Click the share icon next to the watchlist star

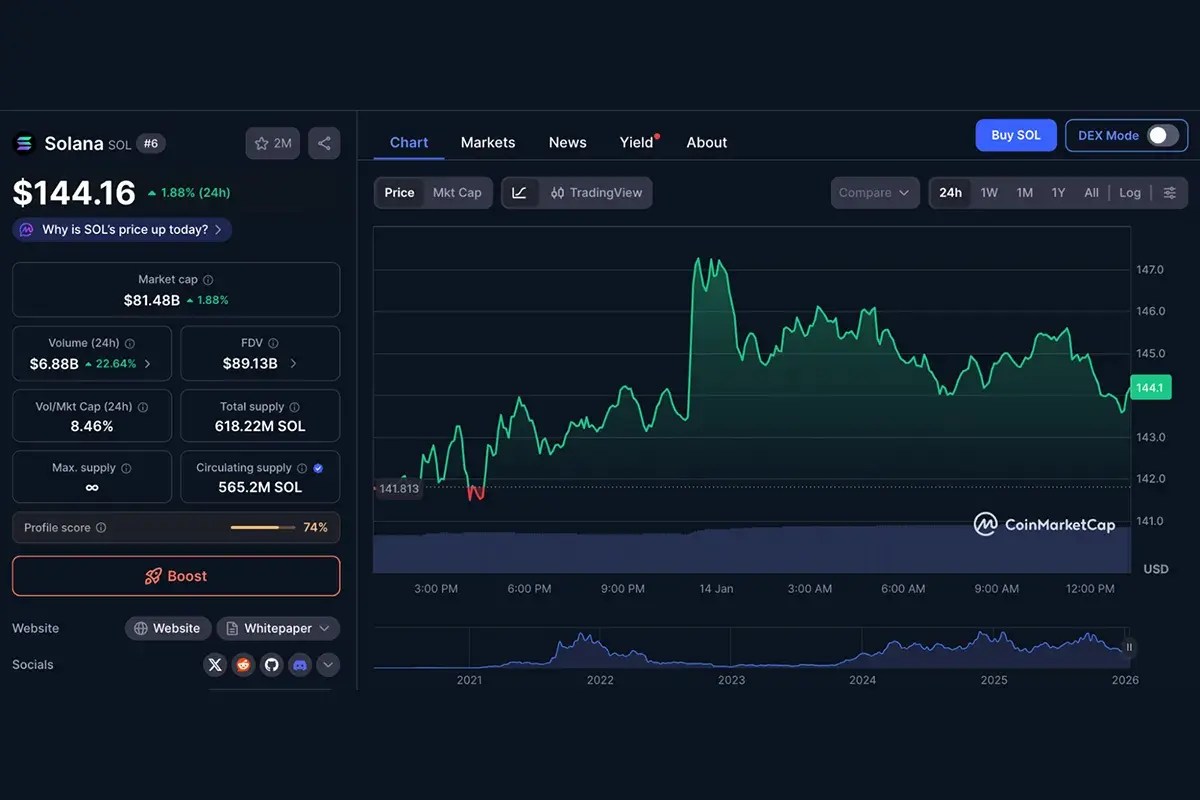pyautogui.click(x=323, y=143)
